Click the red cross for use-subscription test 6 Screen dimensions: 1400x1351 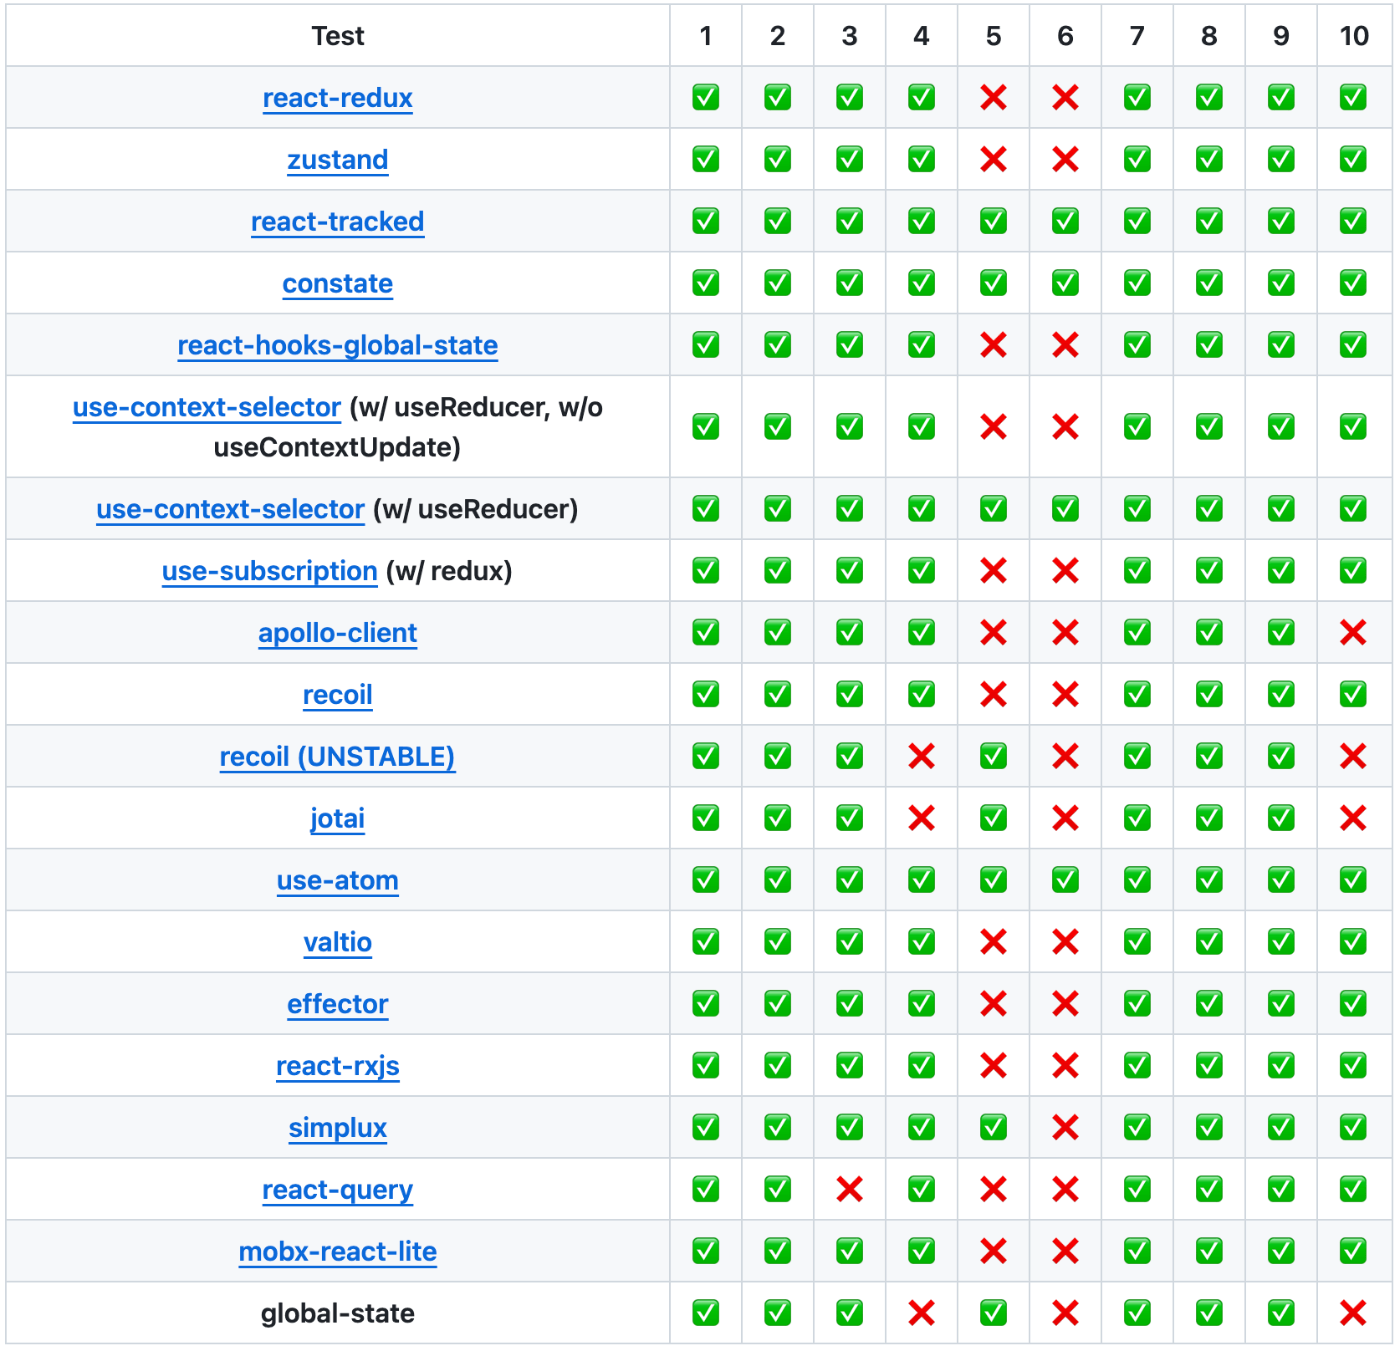tap(1065, 571)
